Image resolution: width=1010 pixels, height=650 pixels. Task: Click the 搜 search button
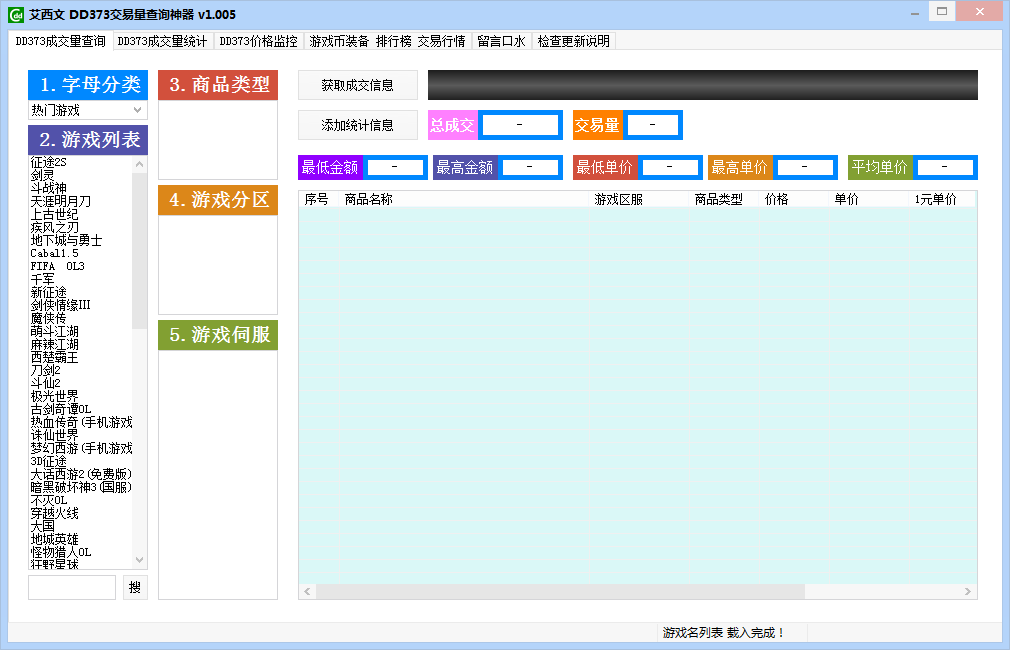click(135, 588)
